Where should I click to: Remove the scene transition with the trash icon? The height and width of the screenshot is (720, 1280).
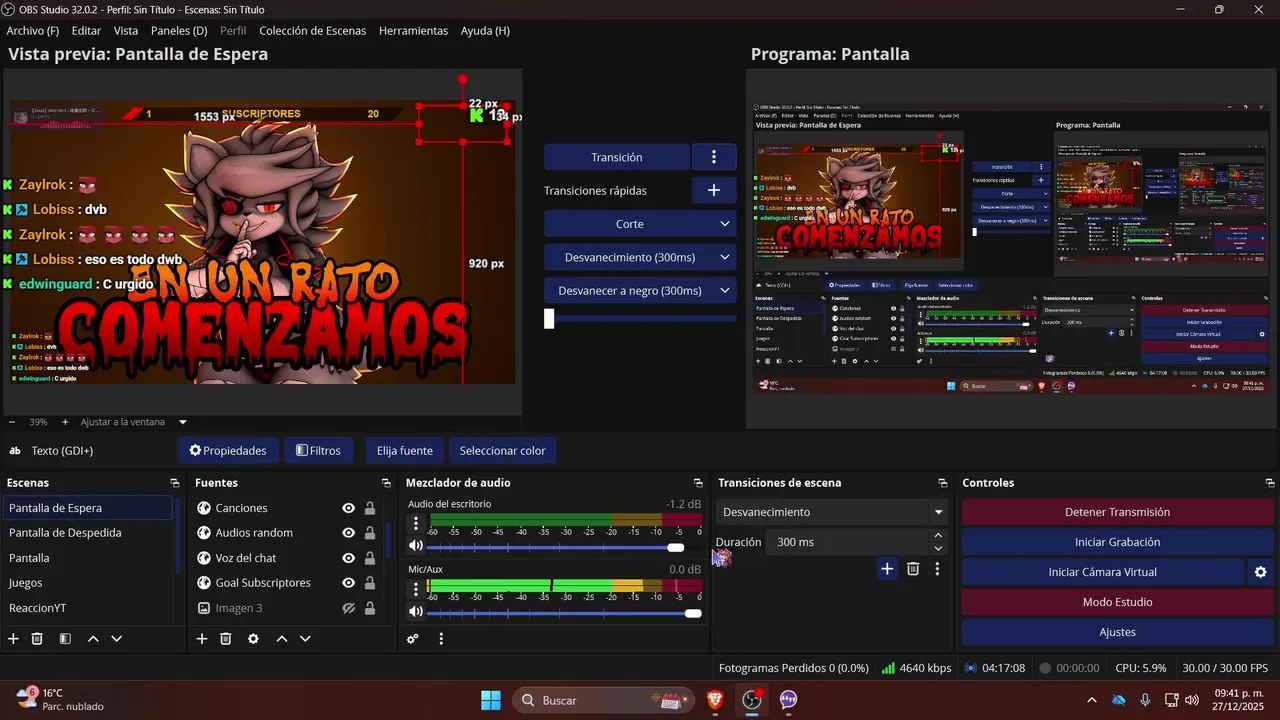[913, 569]
